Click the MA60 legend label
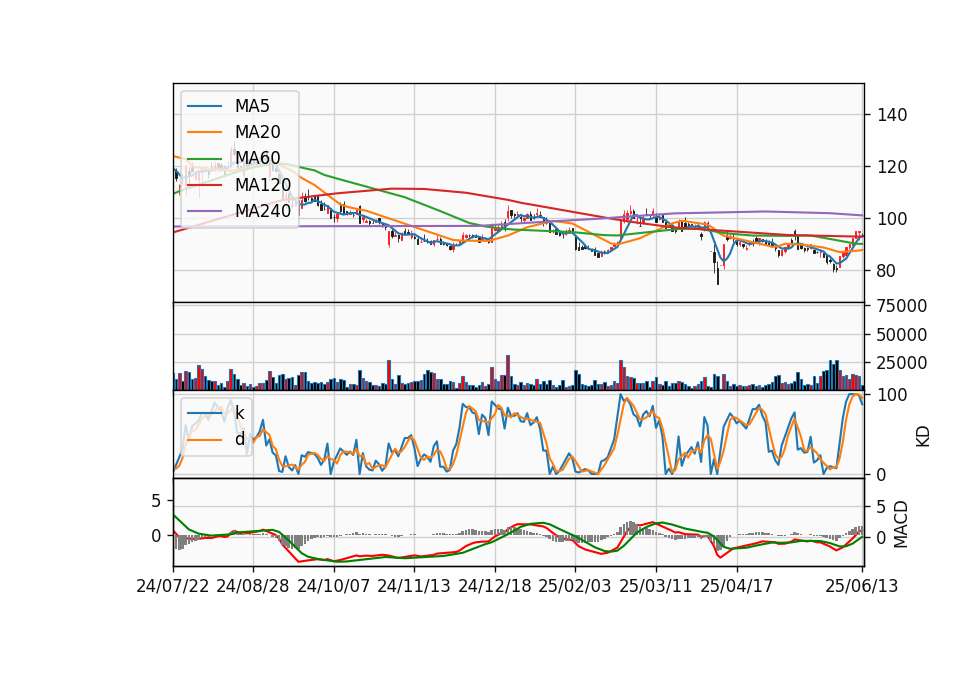Image resolution: width=960 pixels, height=690 pixels. 258,158
